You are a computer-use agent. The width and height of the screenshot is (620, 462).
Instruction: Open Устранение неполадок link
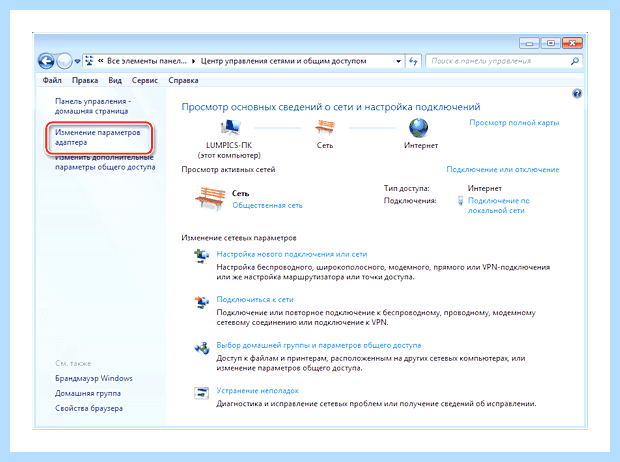tap(257, 391)
